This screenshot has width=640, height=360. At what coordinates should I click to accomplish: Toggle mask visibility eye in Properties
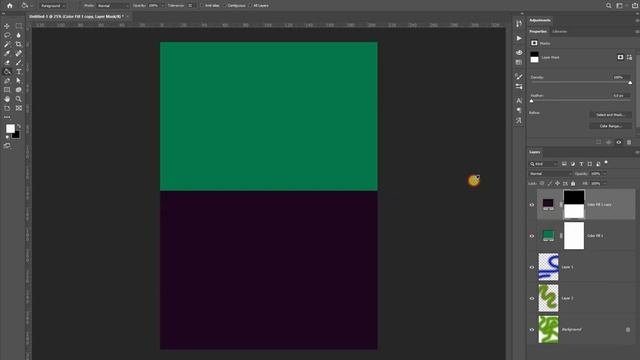click(619, 142)
